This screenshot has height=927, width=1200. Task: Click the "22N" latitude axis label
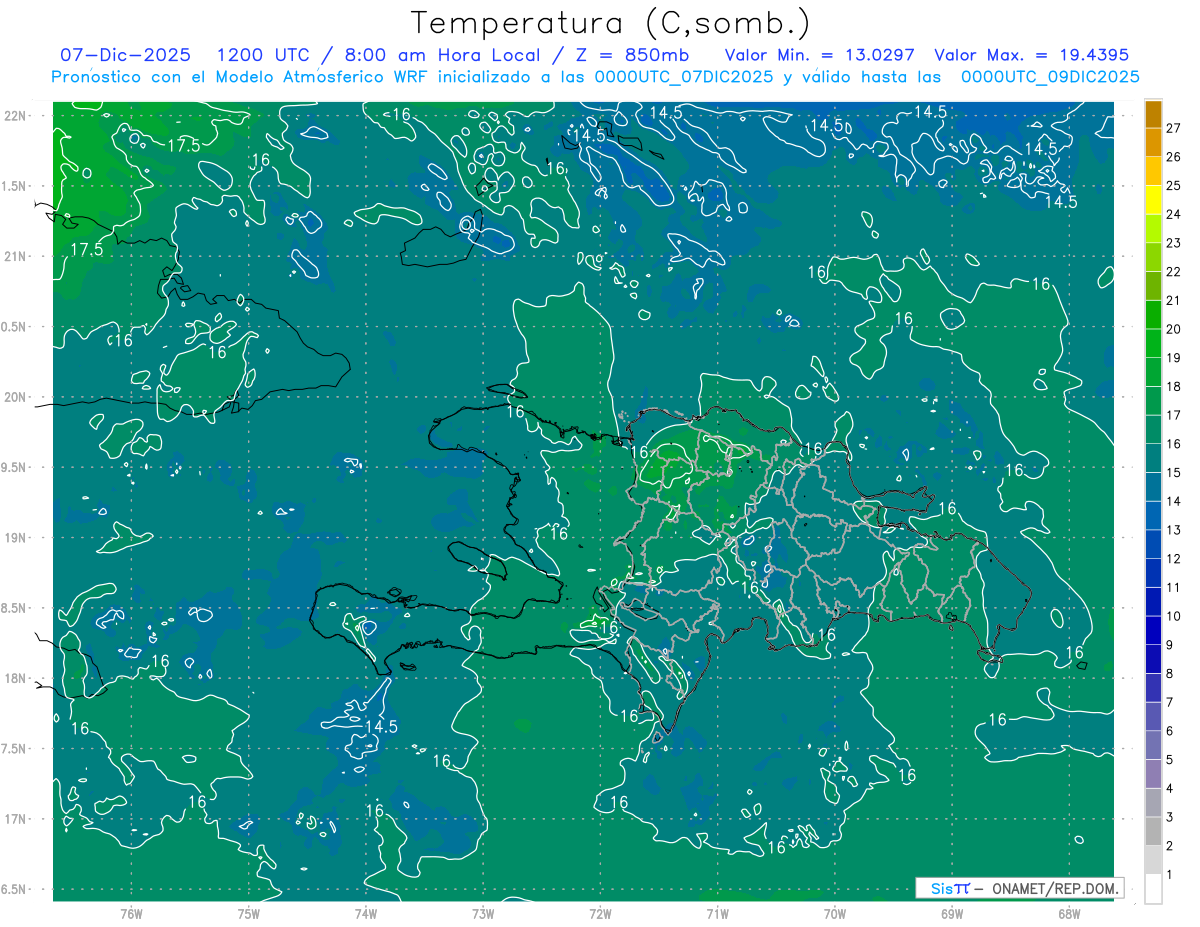point(16,116)
